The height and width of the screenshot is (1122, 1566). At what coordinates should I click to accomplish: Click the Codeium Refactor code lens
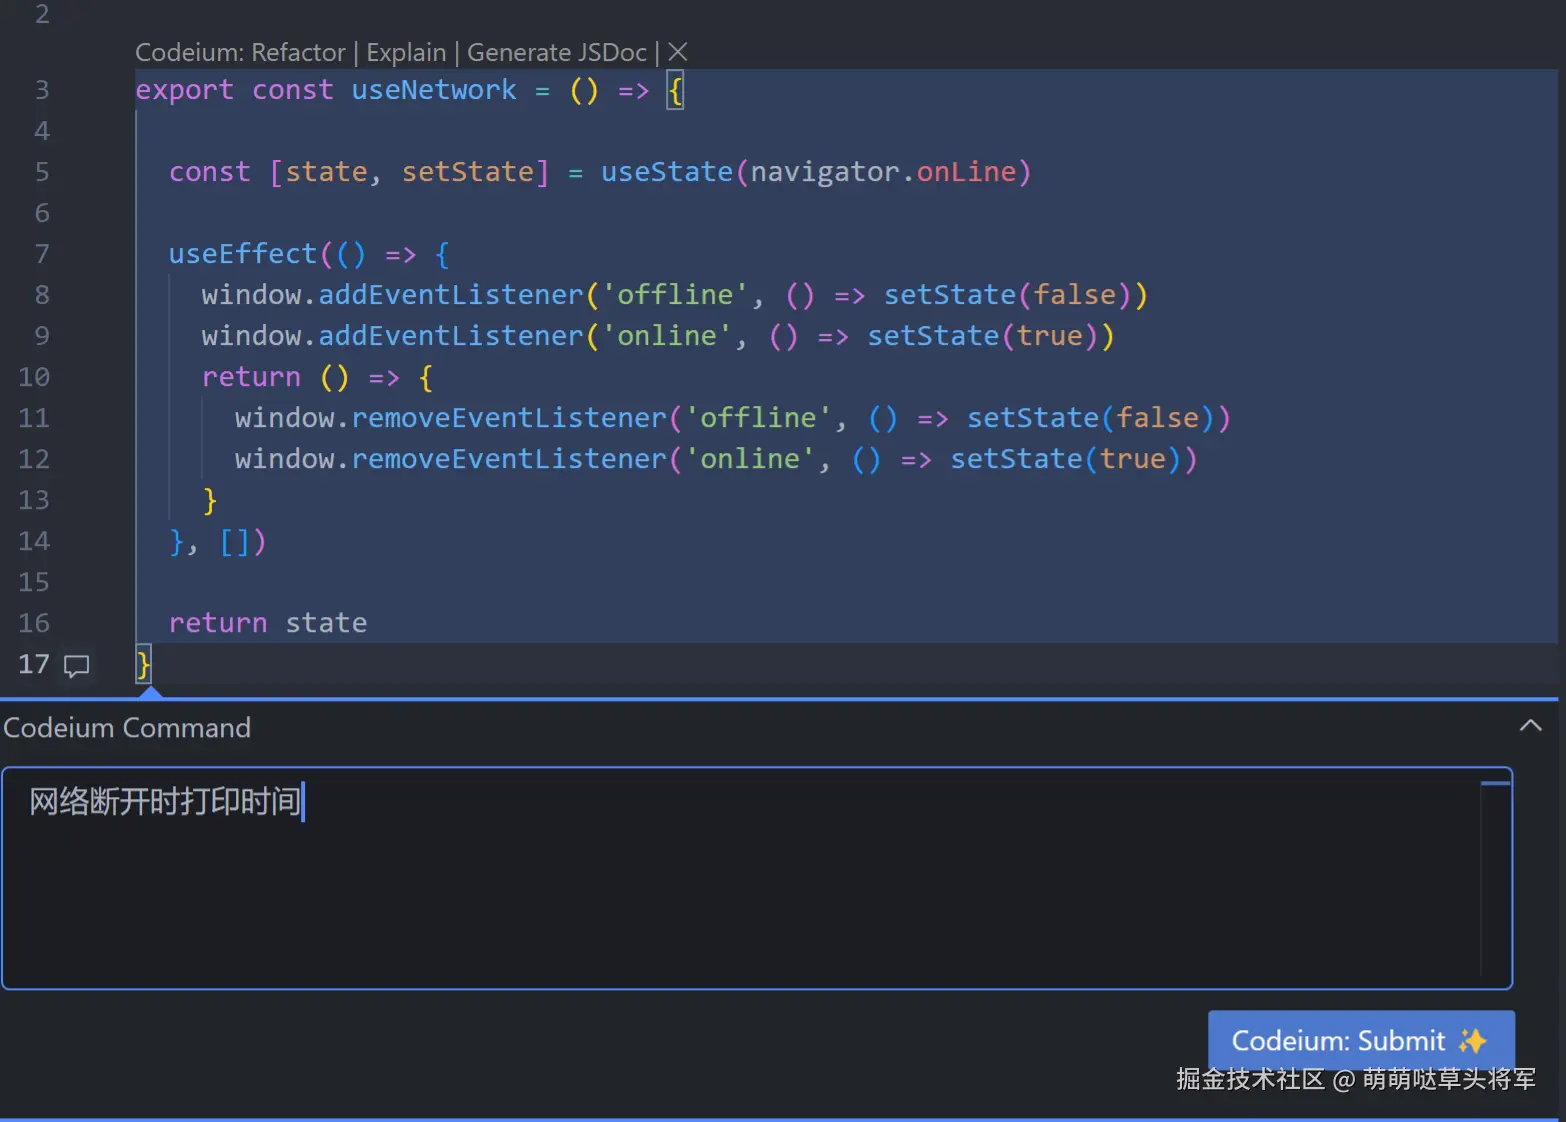pyautogui.click(x=240, y=52)
